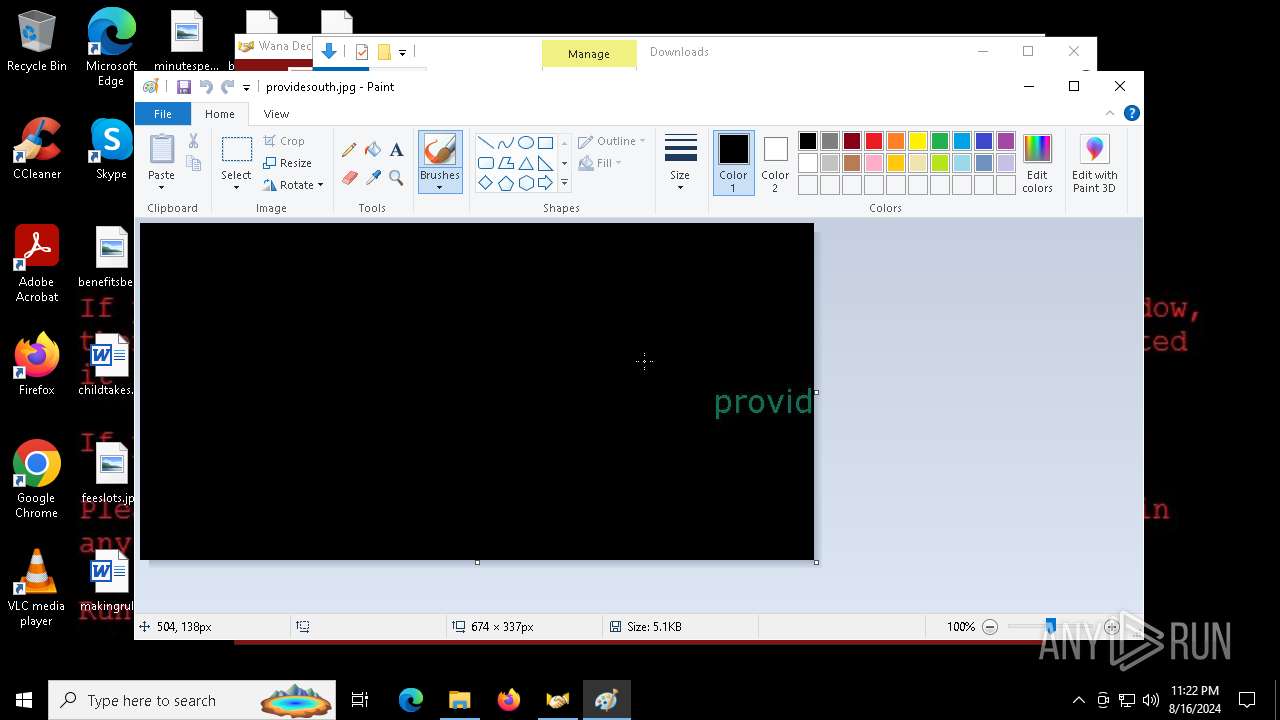The width and height of the screenshot is (1280, 720).
Task: Collapse the ribbon with the chevron
Action: 1109,113
